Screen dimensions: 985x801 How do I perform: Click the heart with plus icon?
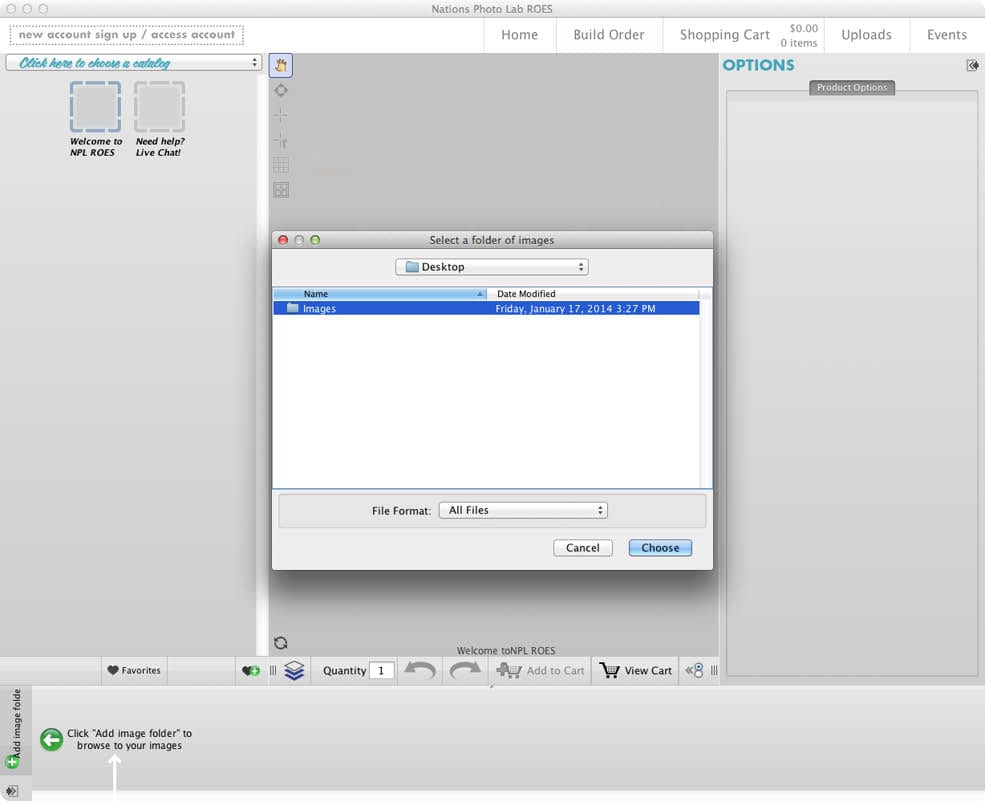click(x=251, y=671)
